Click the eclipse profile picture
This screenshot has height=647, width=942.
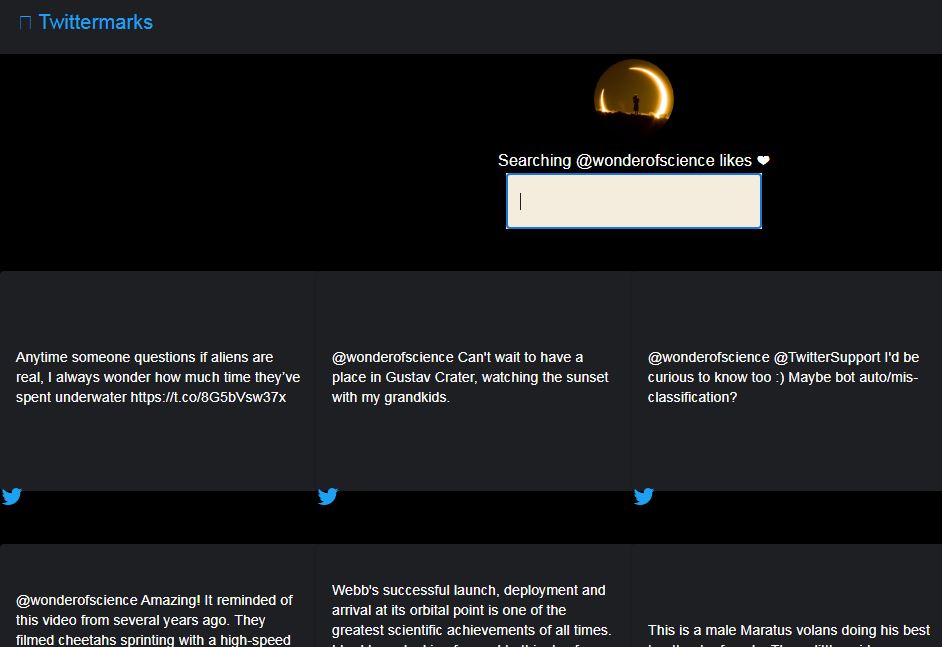(634, 97)
